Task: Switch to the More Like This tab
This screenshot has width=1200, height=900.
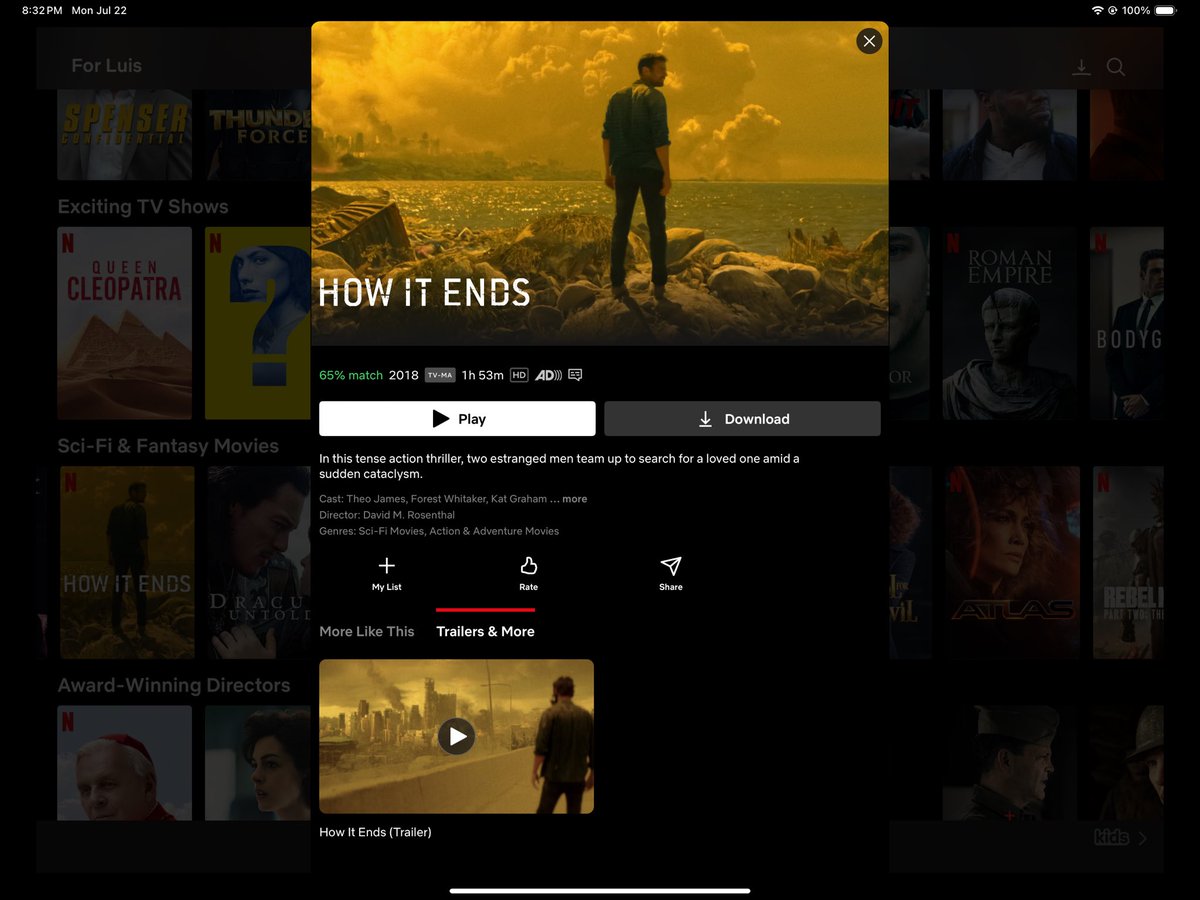Action: coord(367,631)
